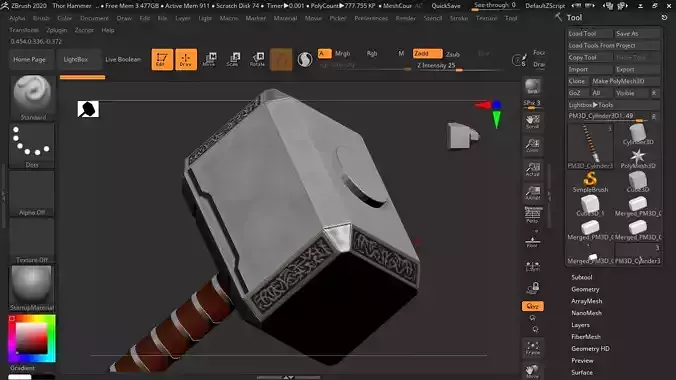Click Make PolyMesh3D button
Screen dimensions: 676x380
pos(625,81)
